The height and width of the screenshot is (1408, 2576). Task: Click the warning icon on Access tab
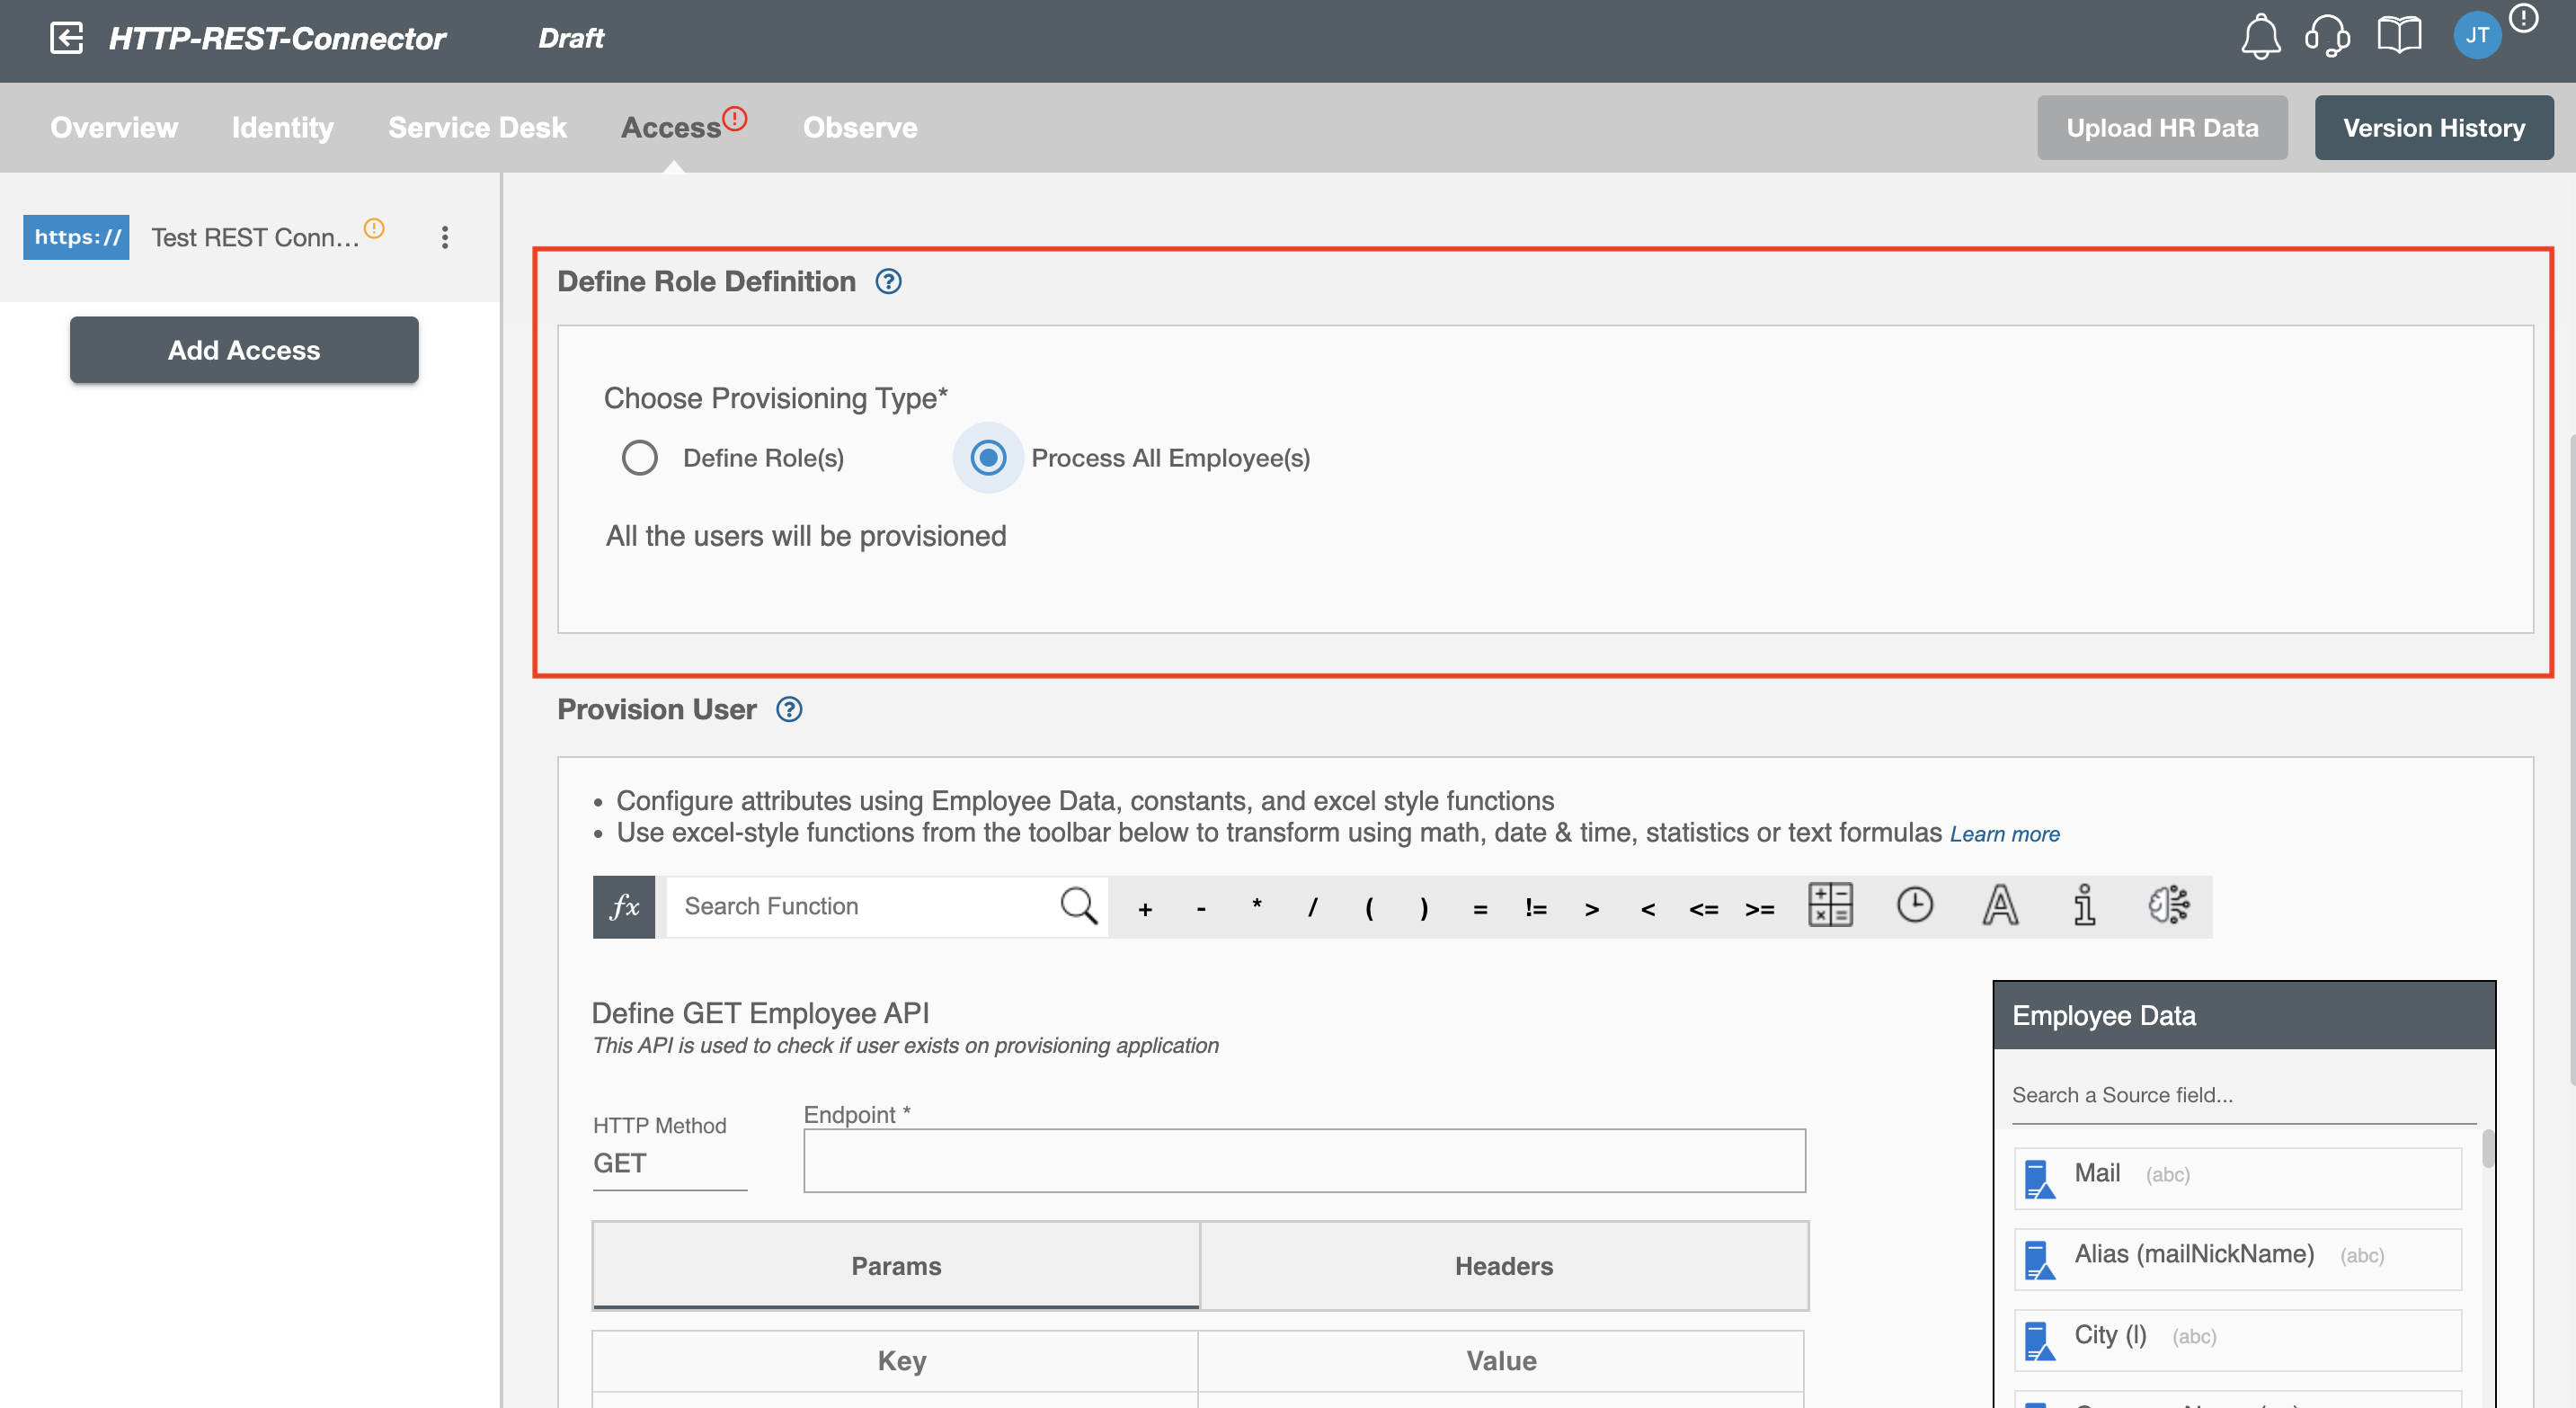[x=735, y=119]
